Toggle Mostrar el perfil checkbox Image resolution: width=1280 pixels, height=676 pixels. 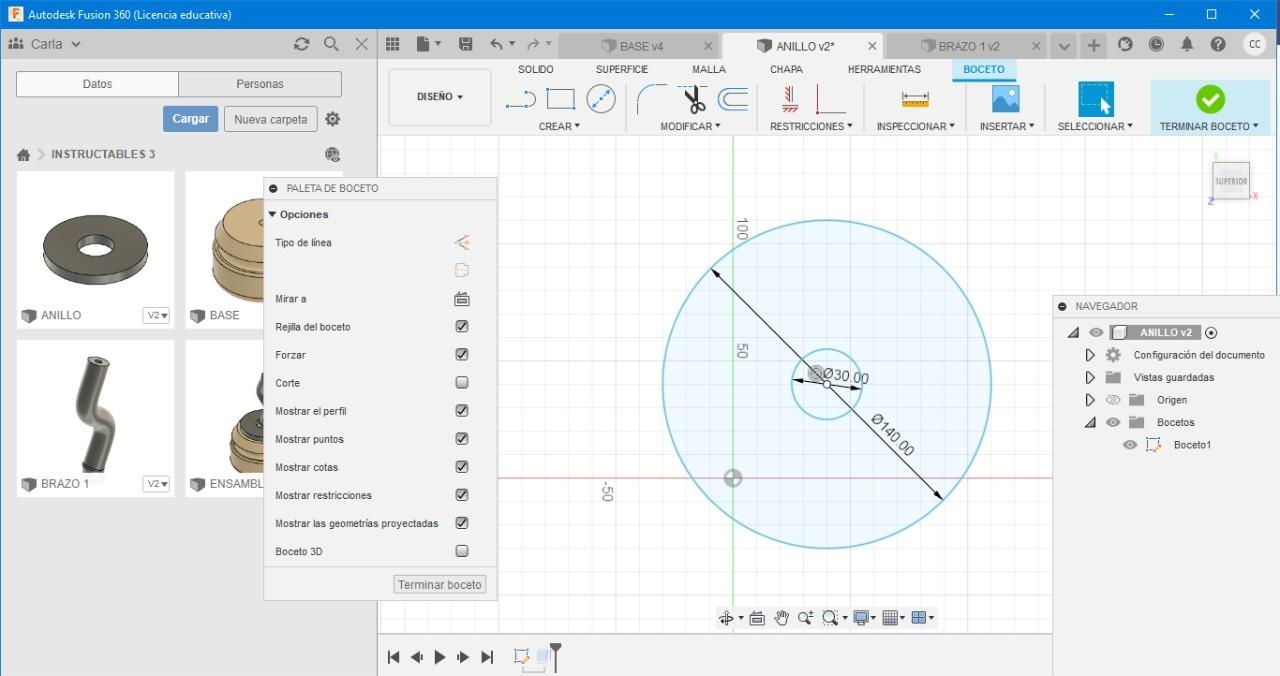coord(462,410)
